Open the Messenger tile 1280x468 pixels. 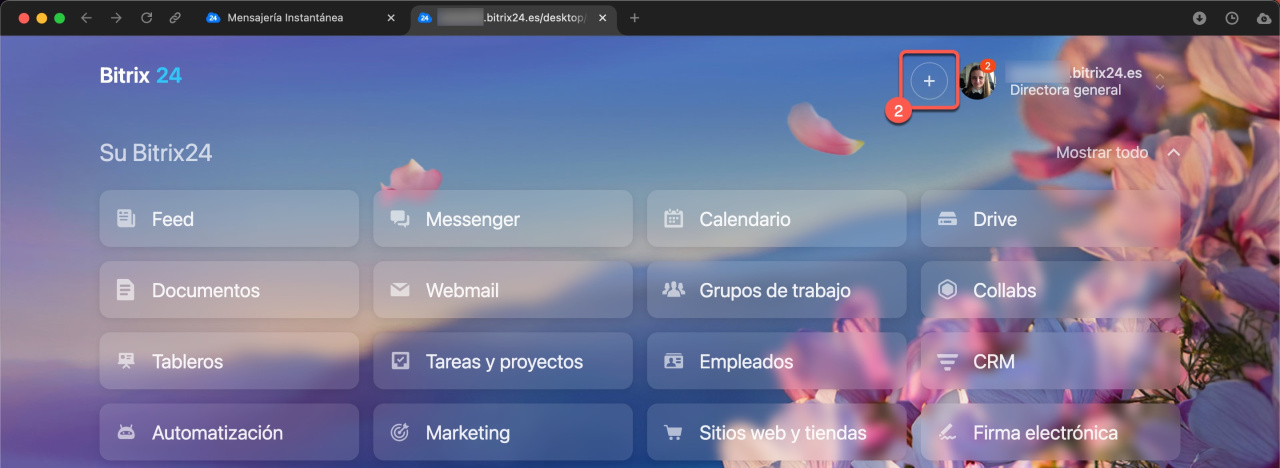point(503,219)
